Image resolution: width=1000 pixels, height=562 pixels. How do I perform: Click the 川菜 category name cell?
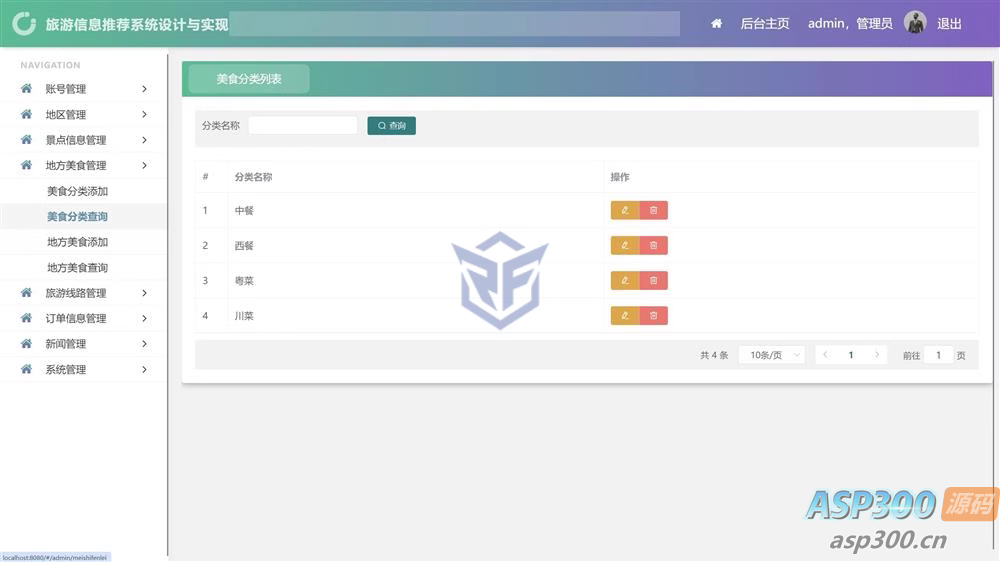click(x=244, y=316)
